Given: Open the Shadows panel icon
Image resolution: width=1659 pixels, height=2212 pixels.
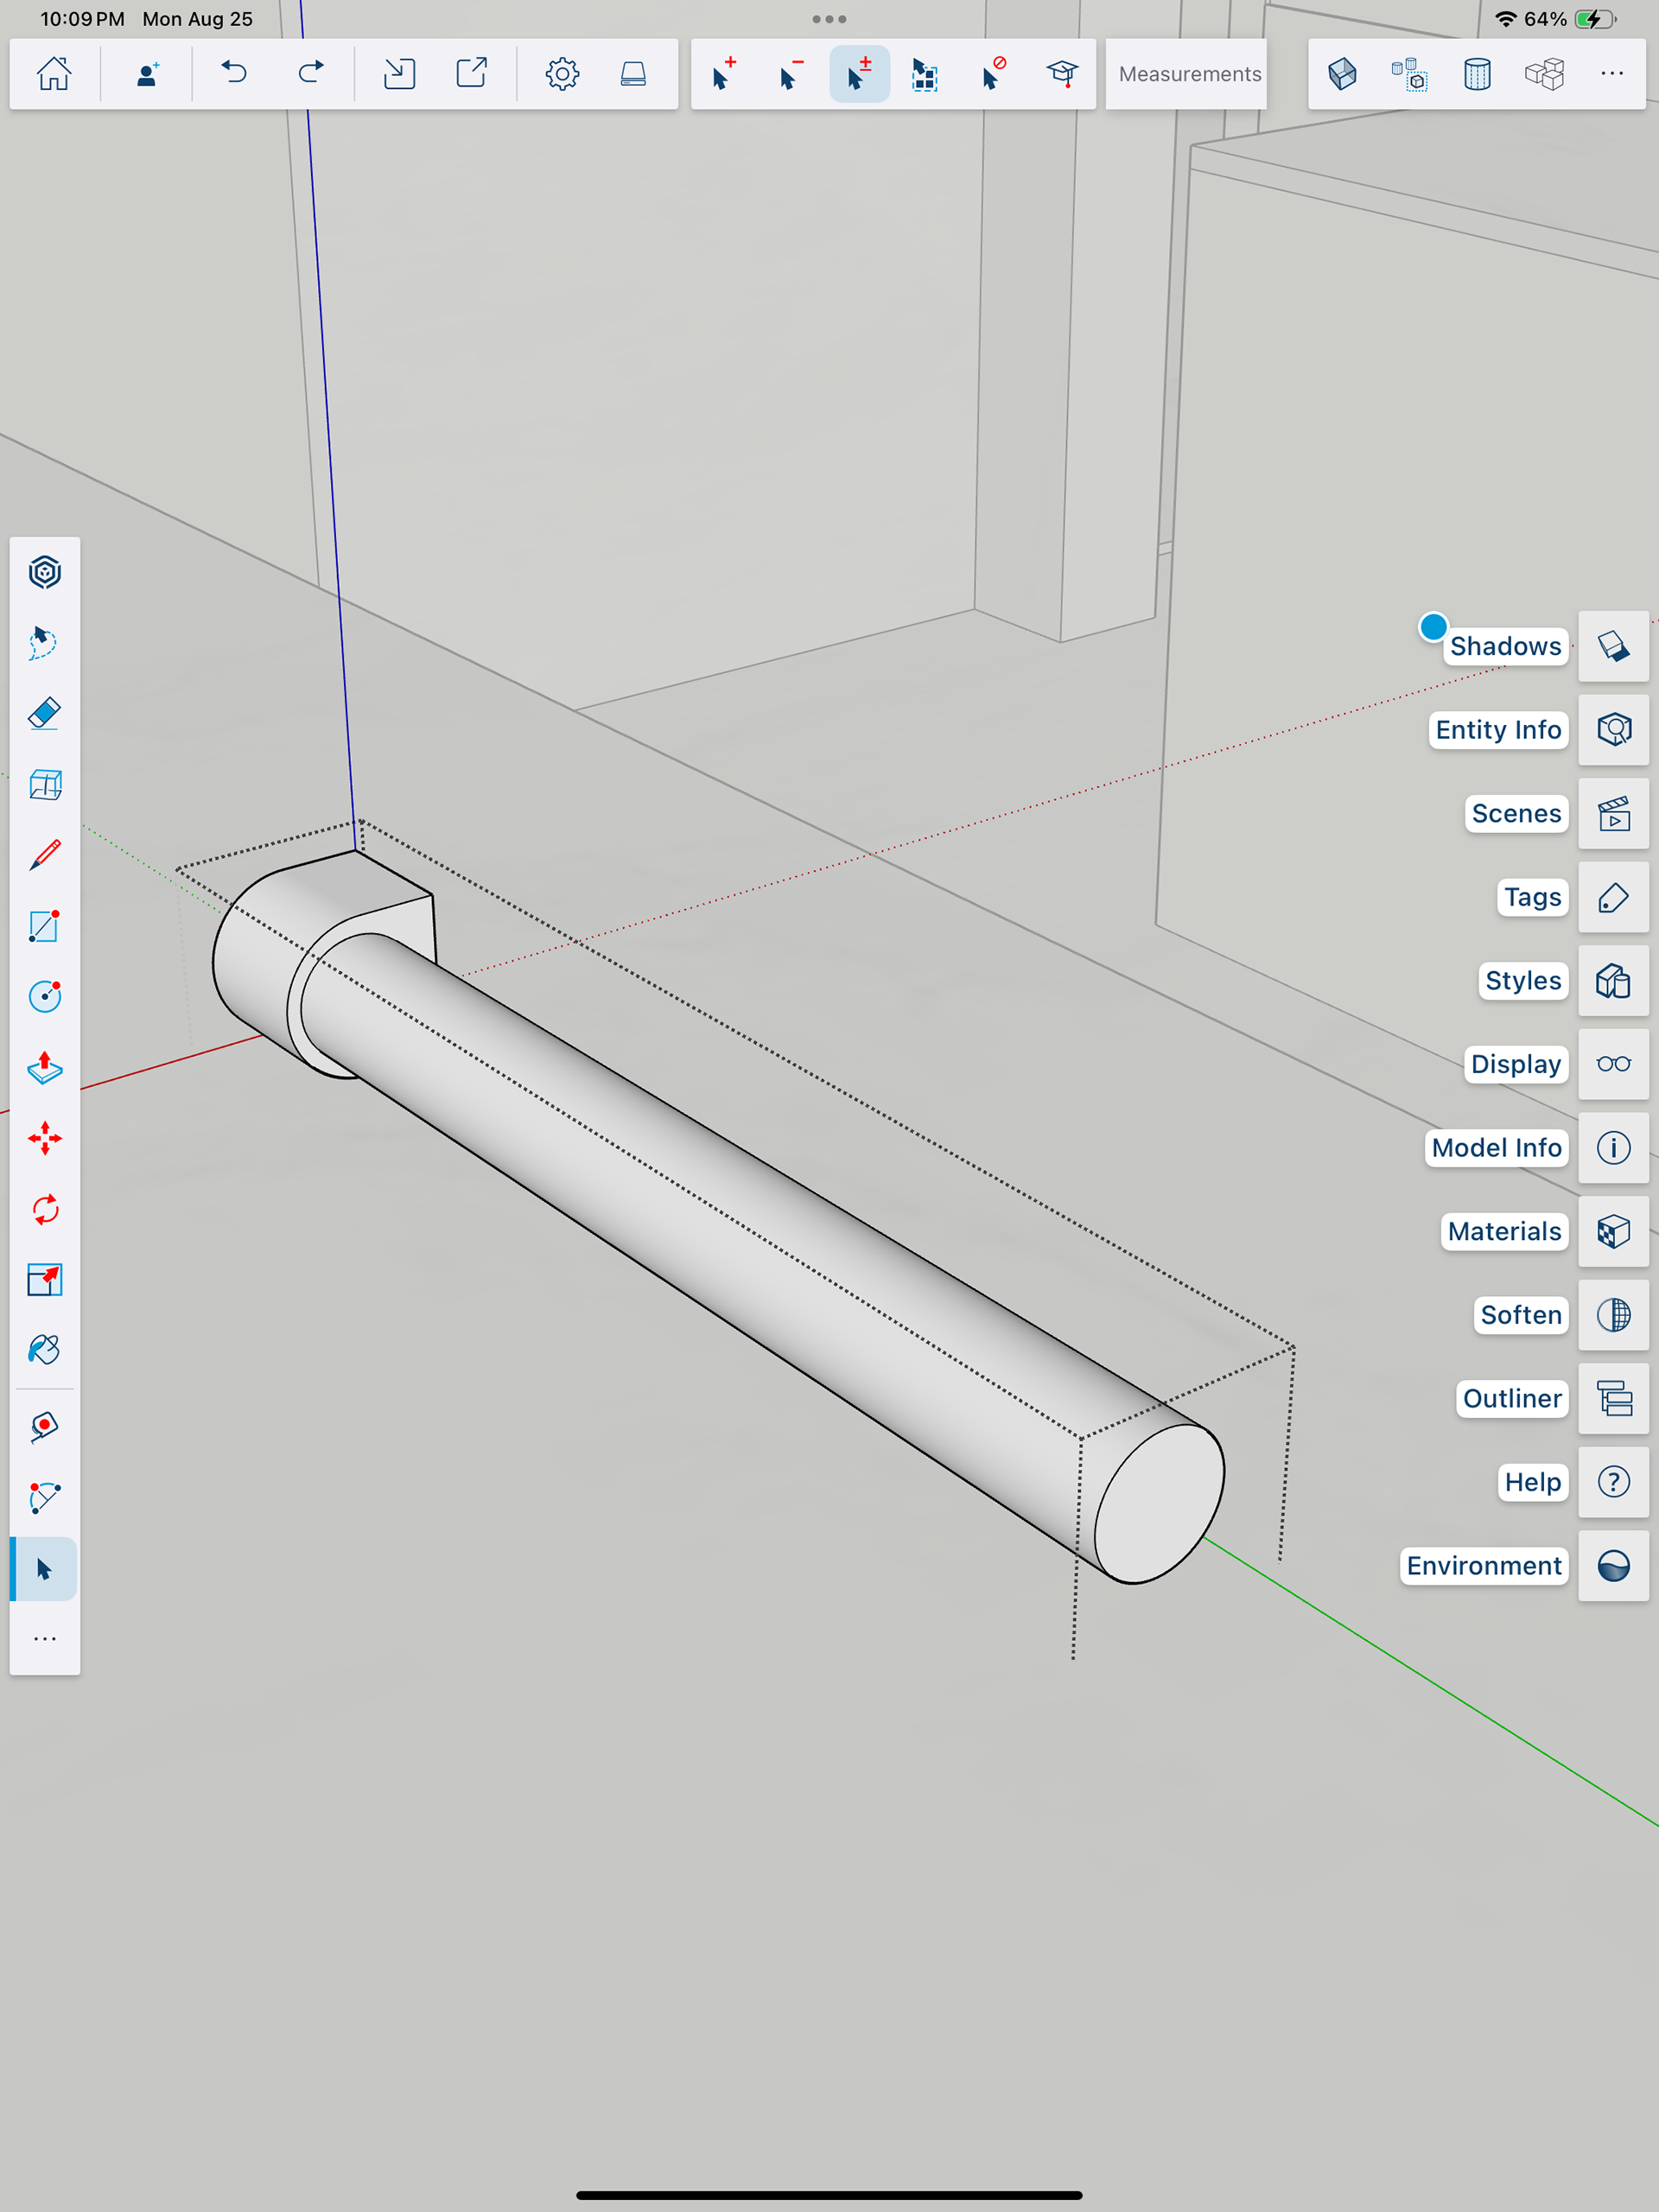Looking at the screenshot, I should pyautogui.click(x=1613, y=646).
